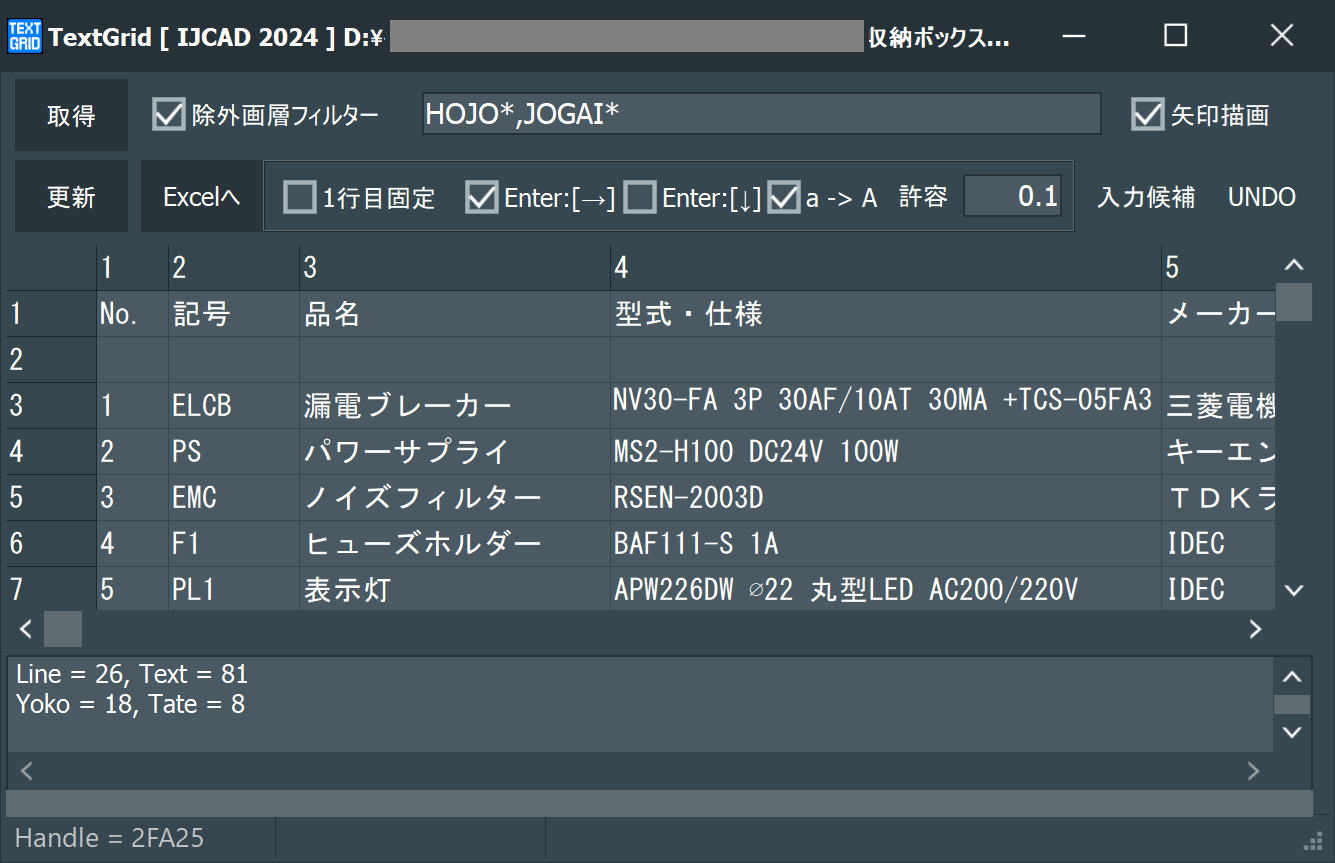The height and width of the screenshot is (863, 1335).
Task: Select row header 4
Action: point(51,452)
